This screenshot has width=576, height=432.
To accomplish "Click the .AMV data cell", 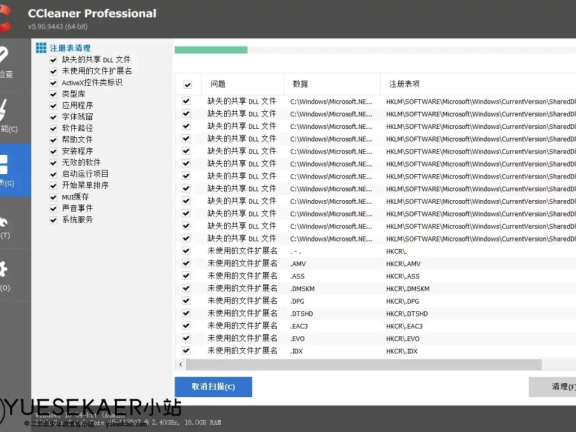I will click(x=298, y=264).
